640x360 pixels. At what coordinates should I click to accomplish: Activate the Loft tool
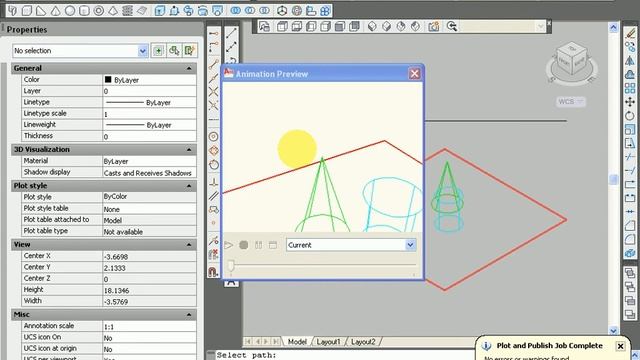(218, 11)
